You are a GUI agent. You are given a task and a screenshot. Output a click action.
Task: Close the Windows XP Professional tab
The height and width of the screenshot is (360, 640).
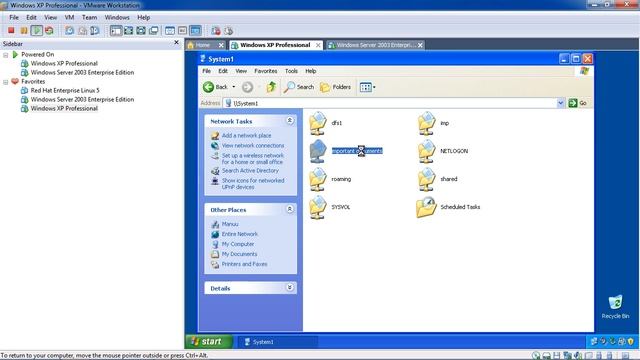[x=318, y=45]
